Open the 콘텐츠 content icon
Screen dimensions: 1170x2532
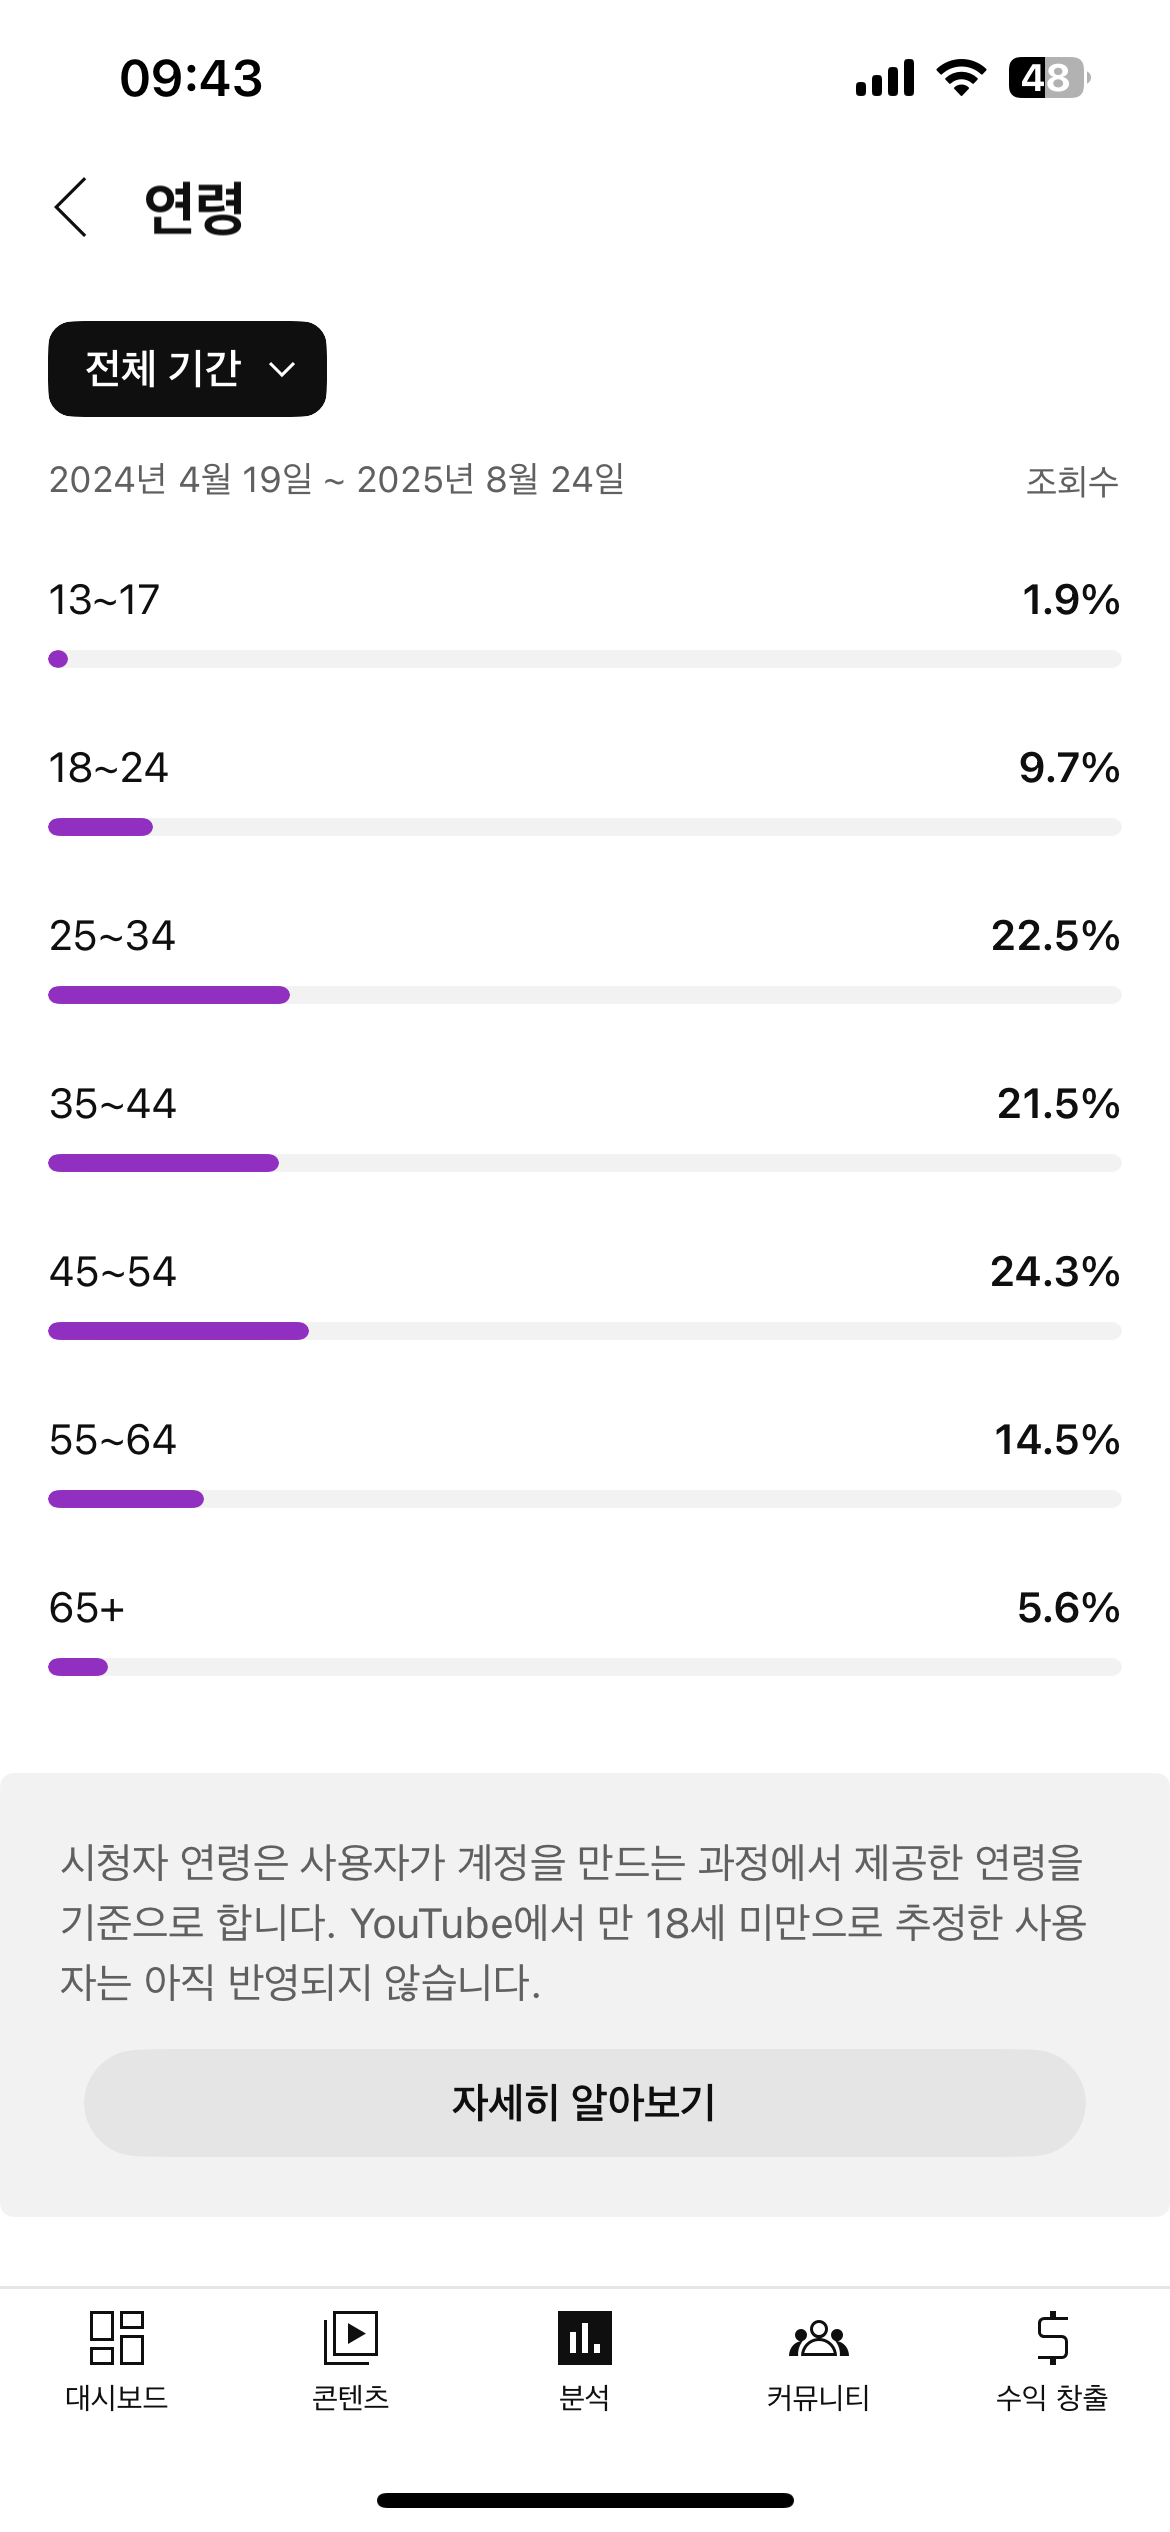click(x=350, y=2337)
